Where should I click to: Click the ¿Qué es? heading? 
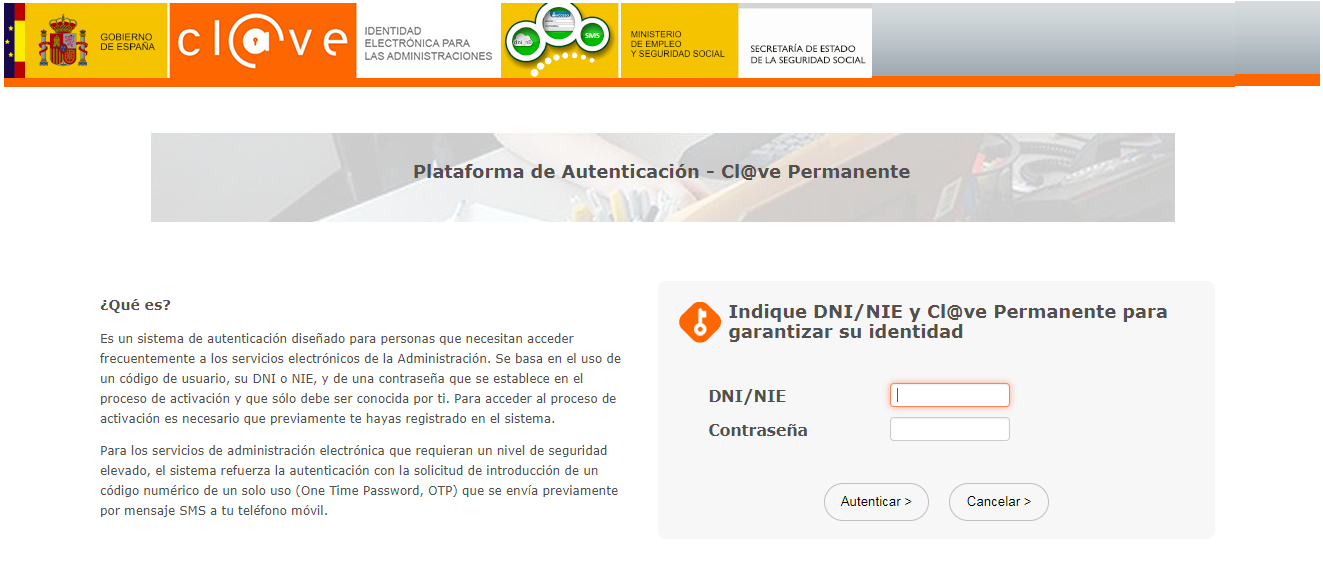[135, 305]
